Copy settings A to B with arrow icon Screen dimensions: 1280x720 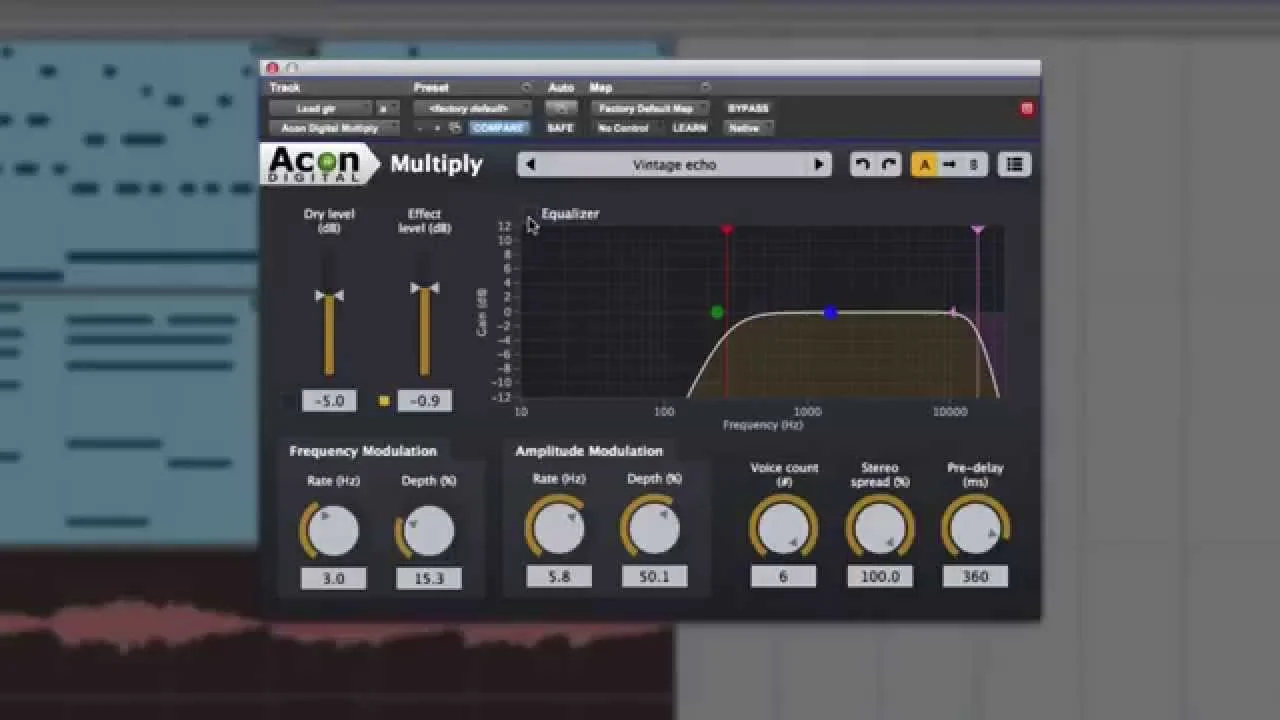[x=949, y=164]
